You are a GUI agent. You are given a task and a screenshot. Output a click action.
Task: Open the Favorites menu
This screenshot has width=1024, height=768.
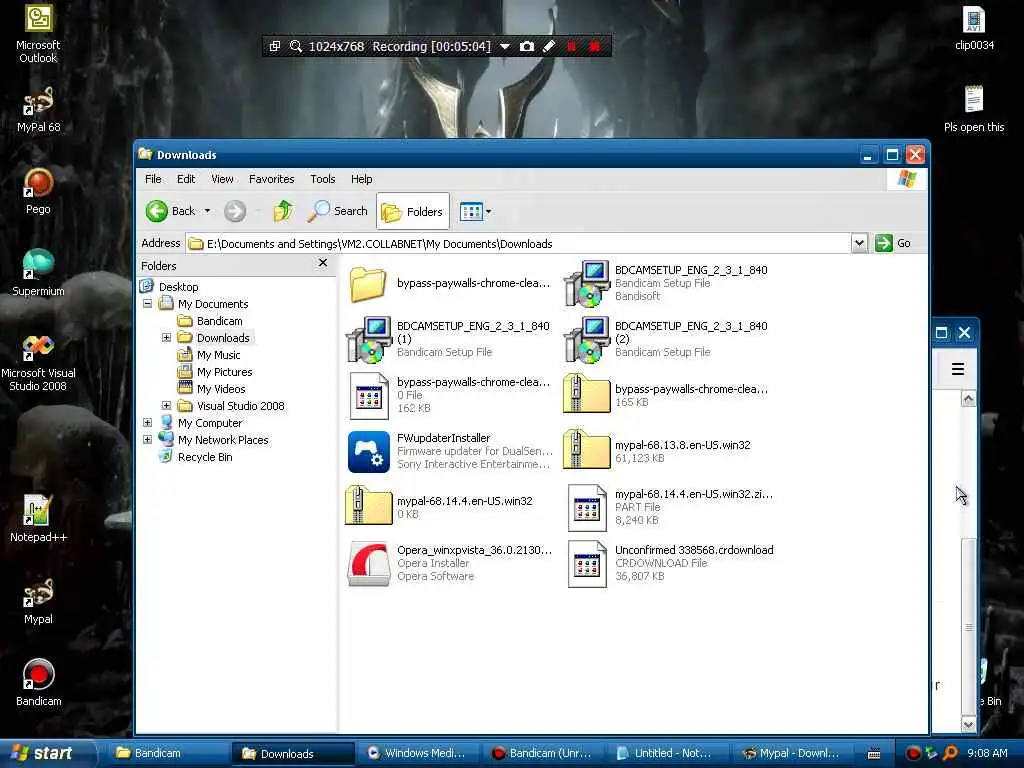tap(272, 179)
